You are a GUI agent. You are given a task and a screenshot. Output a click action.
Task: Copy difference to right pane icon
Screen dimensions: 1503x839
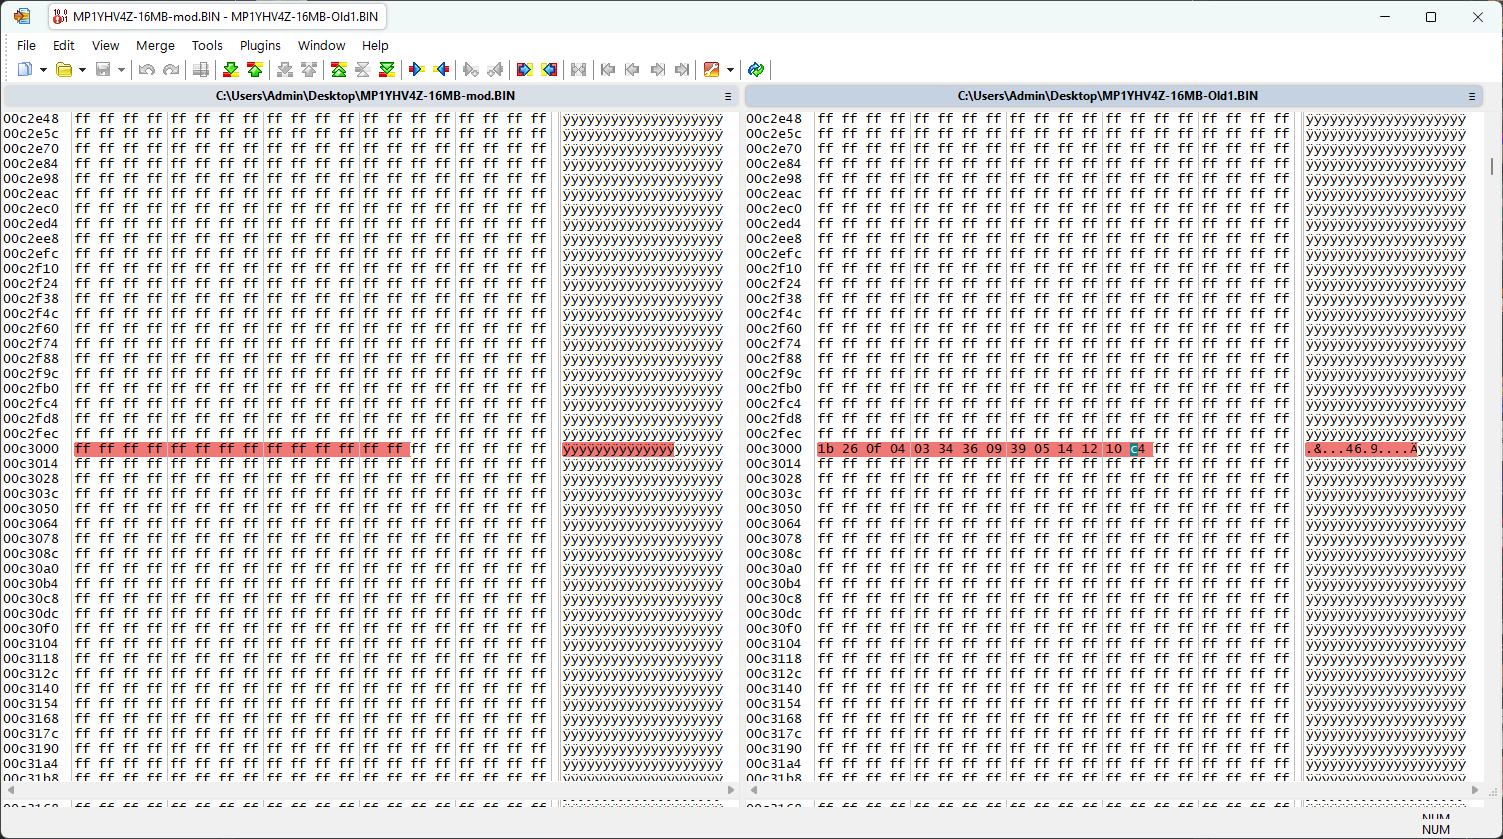click(418, 70)
